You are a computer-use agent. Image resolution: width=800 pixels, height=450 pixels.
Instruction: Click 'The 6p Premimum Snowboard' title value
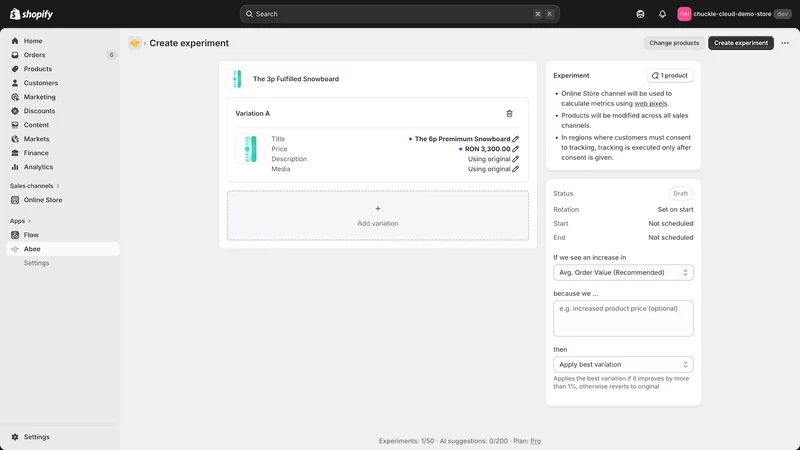tap(462, 139)
